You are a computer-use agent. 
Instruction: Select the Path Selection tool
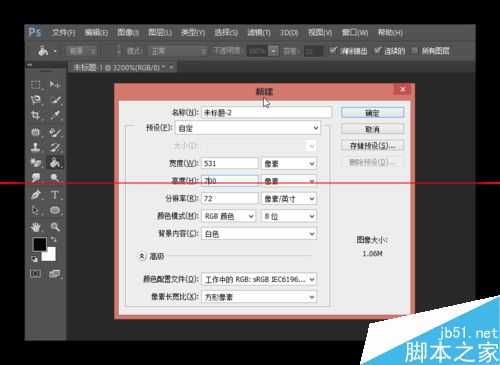[36, 210]
